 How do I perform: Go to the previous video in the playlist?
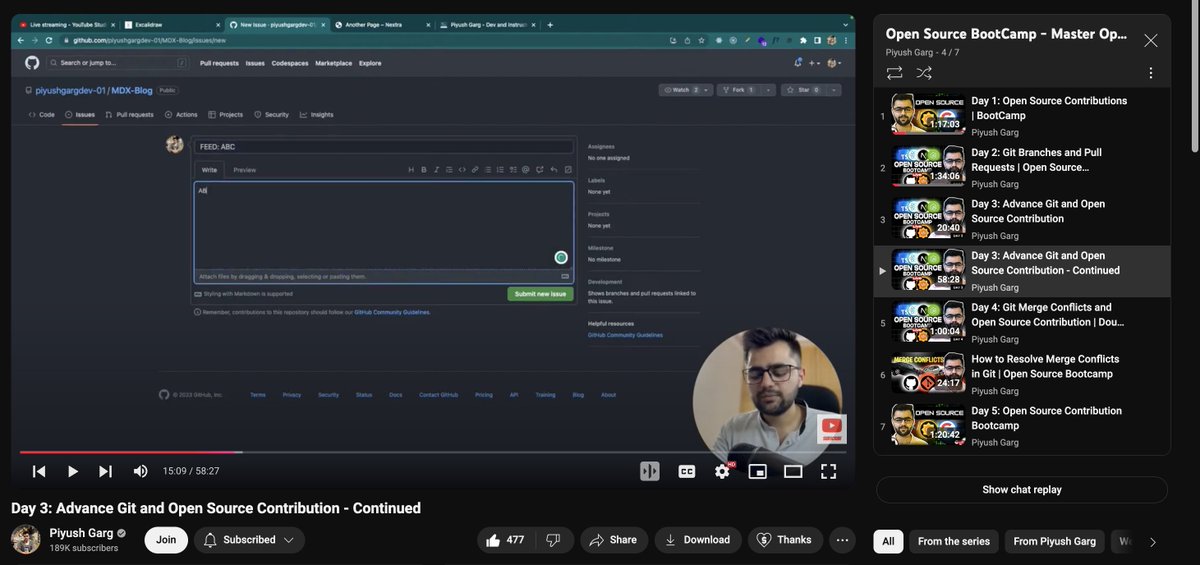coord(39,471)
